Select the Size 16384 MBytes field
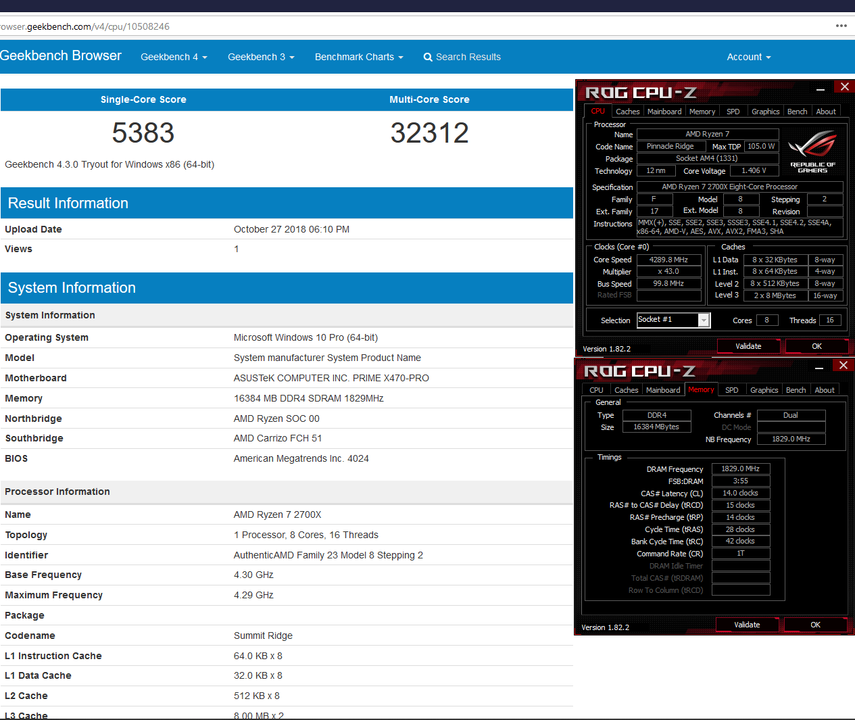Screen dimensions: 855x720 coord(657,427)
